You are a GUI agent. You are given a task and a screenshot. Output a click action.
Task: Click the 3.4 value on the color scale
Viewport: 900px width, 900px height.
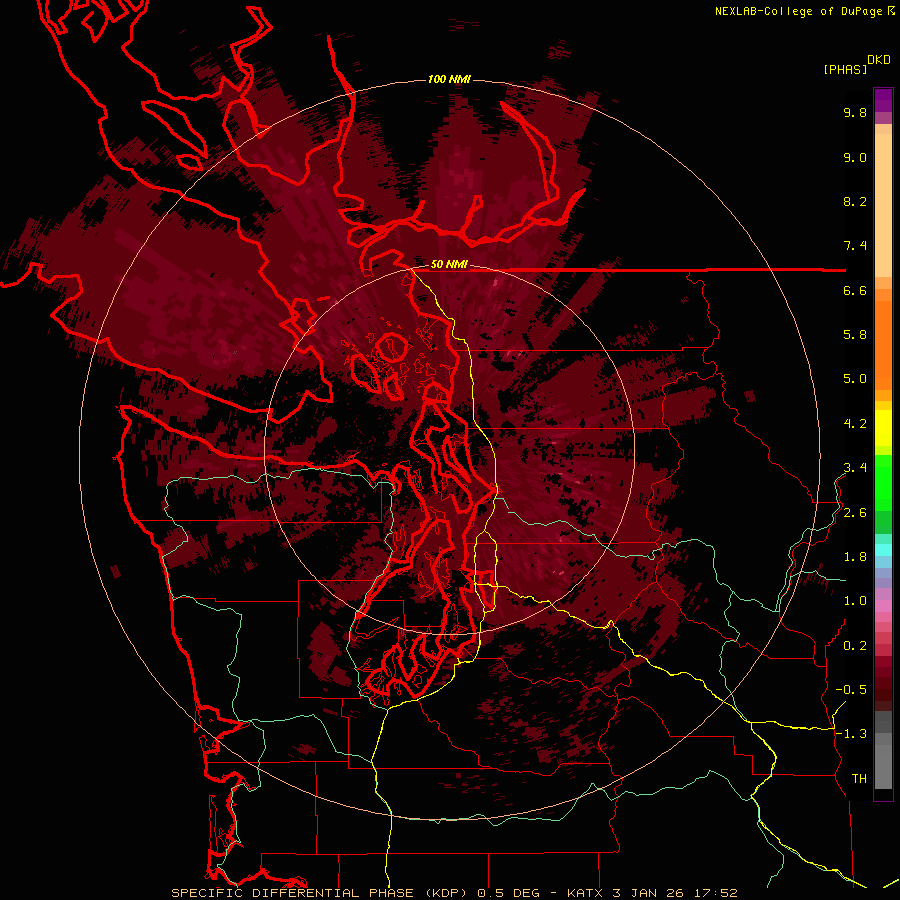coord(855,468)
